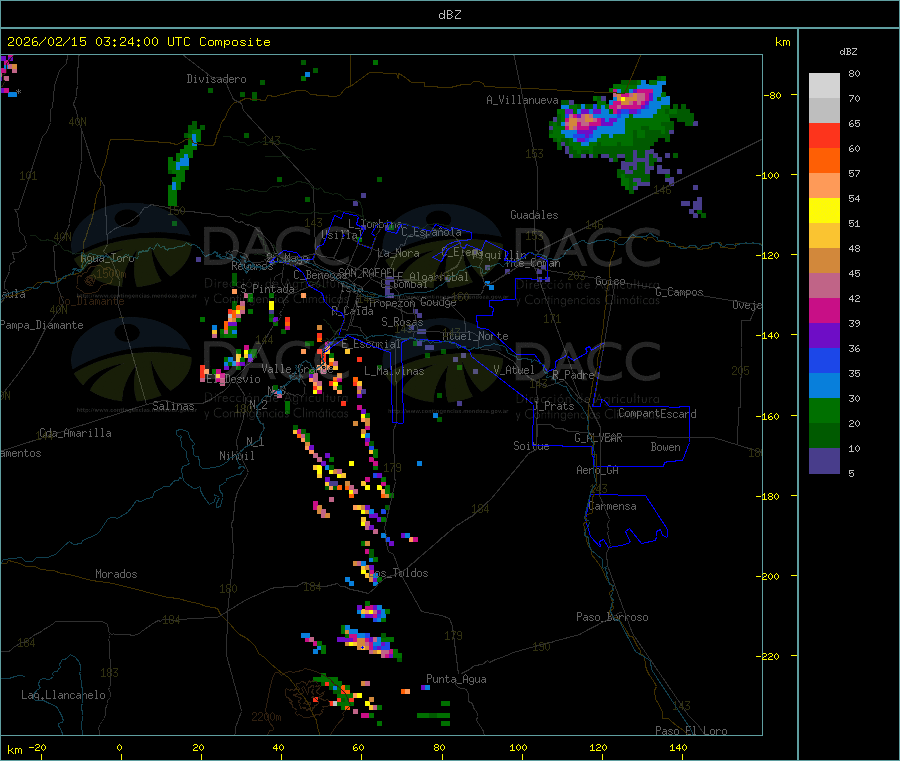The height and width of the screenshot is (761, 900).
Task: Click the CompantEscard location label
Action: [657, 414]
